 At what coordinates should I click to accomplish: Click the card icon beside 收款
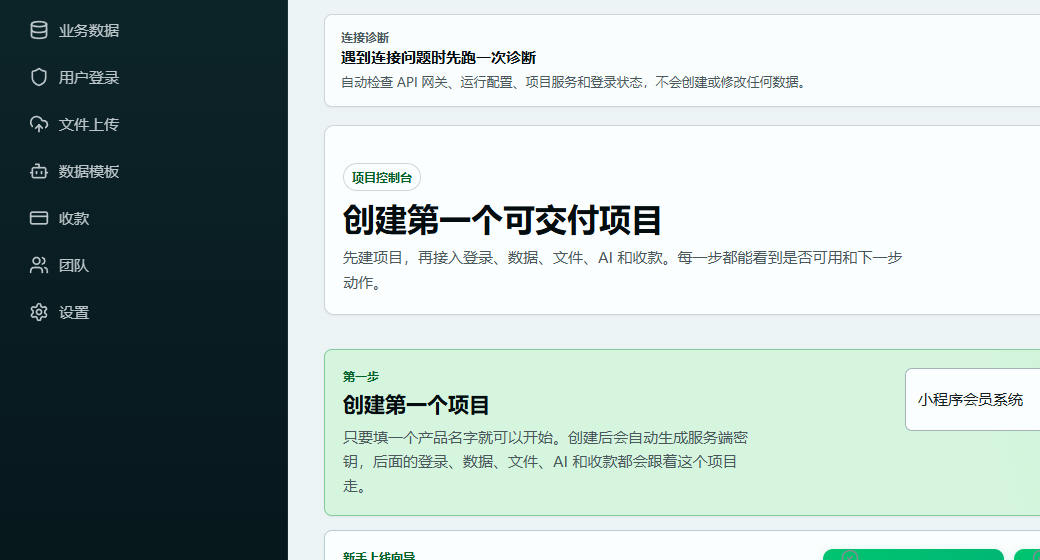point(38,218)
